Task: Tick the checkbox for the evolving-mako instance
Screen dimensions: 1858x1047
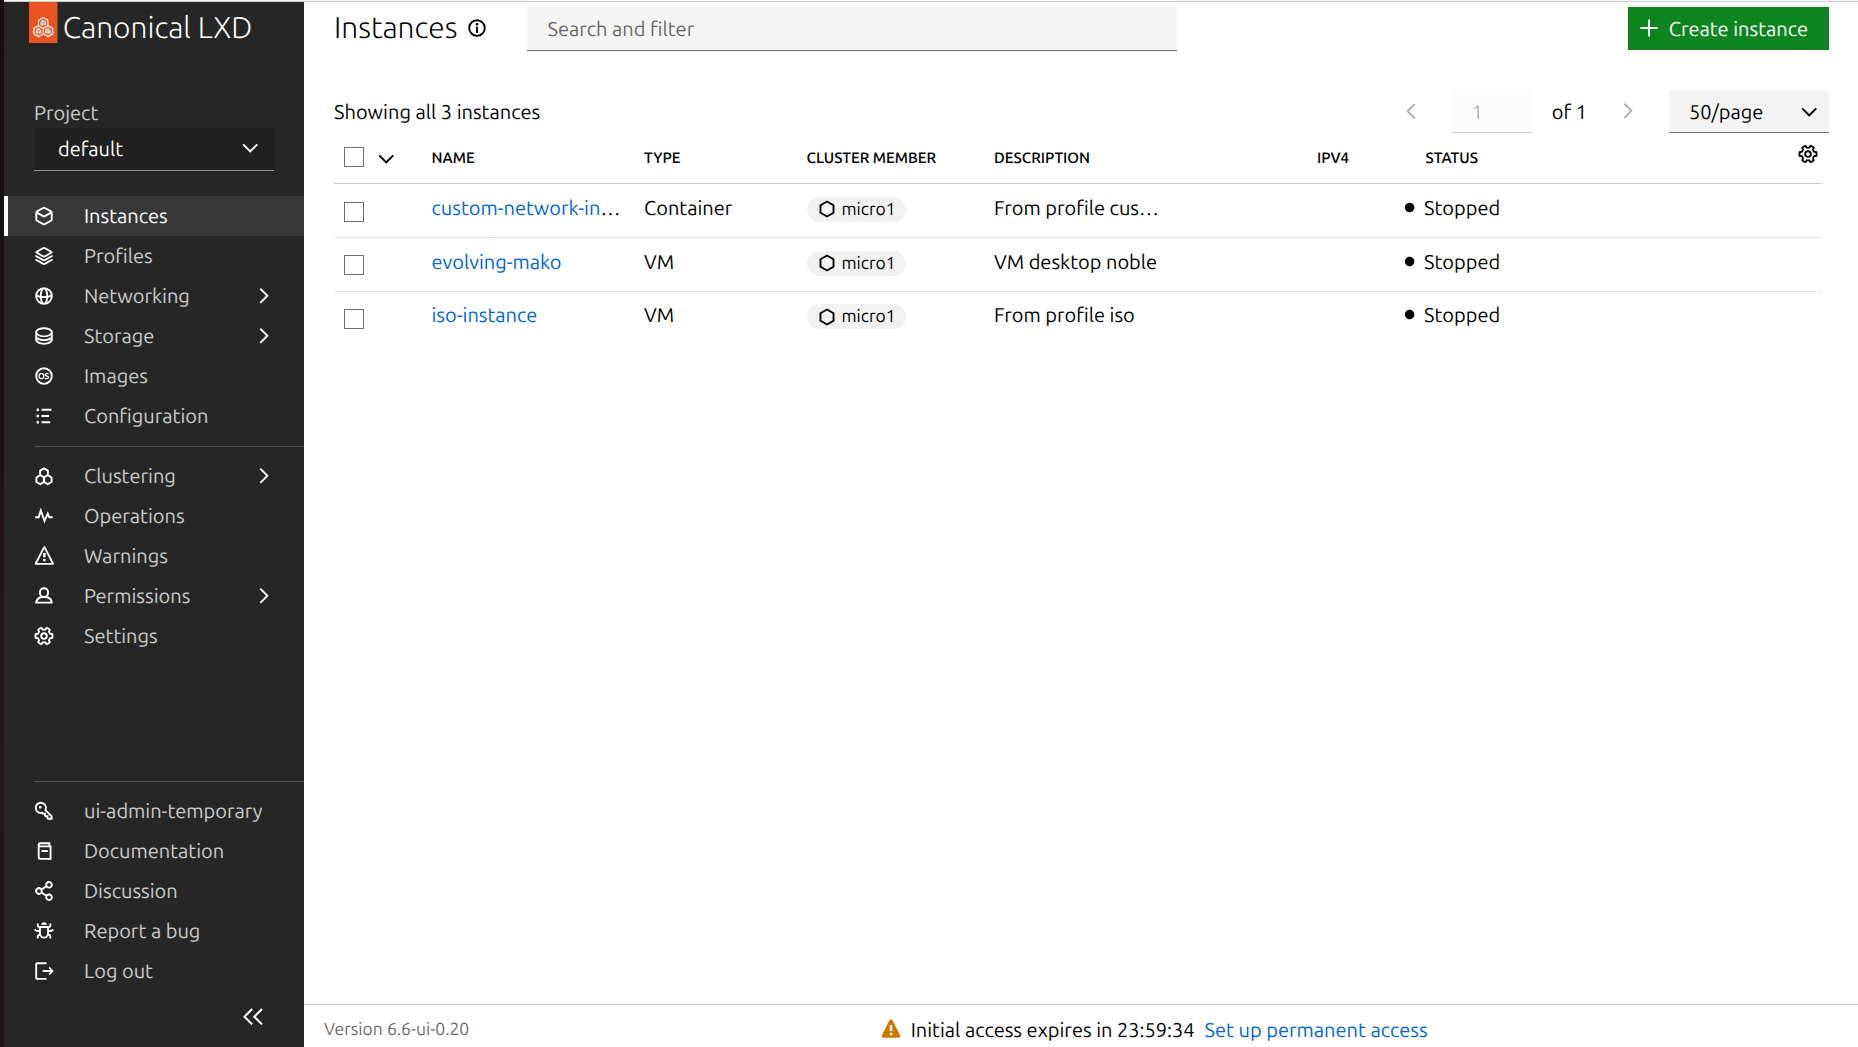Action: click(x=354, y=264)
